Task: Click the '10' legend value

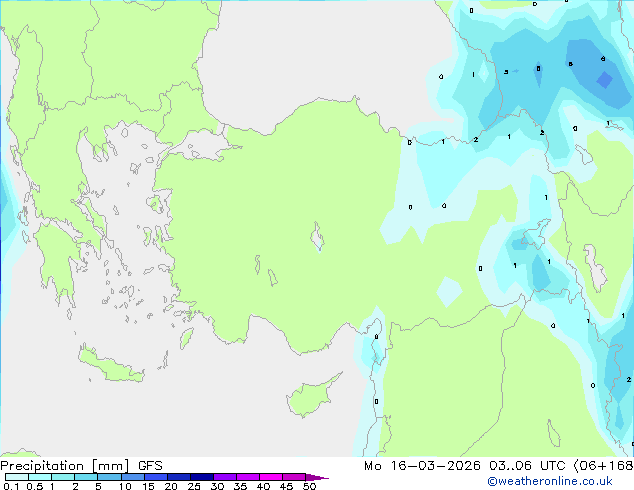Action: click(125, 486)
